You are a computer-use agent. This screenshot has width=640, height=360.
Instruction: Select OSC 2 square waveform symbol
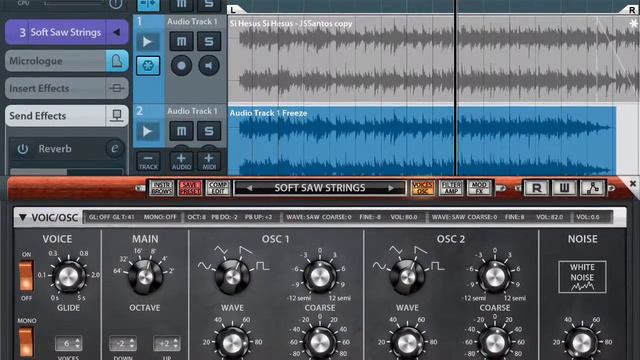tap(437, 266)
